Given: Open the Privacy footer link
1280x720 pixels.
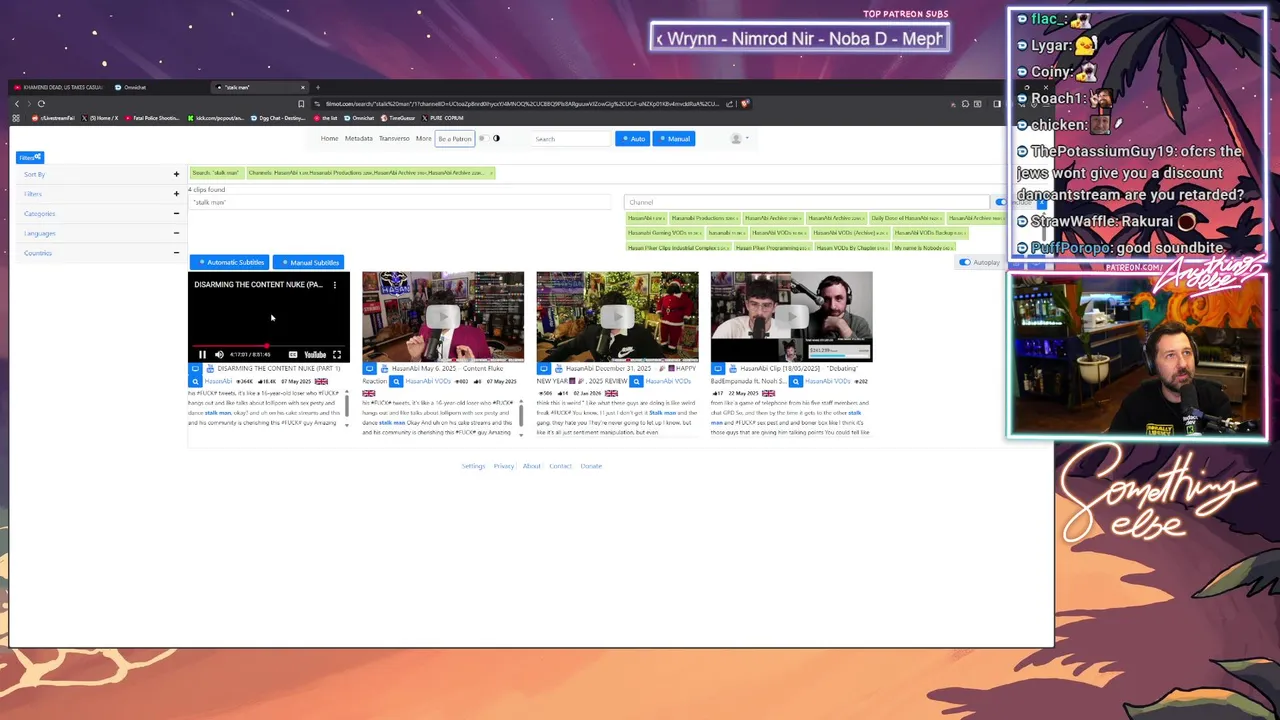Looking at the screenshot, I should (503, 466).
